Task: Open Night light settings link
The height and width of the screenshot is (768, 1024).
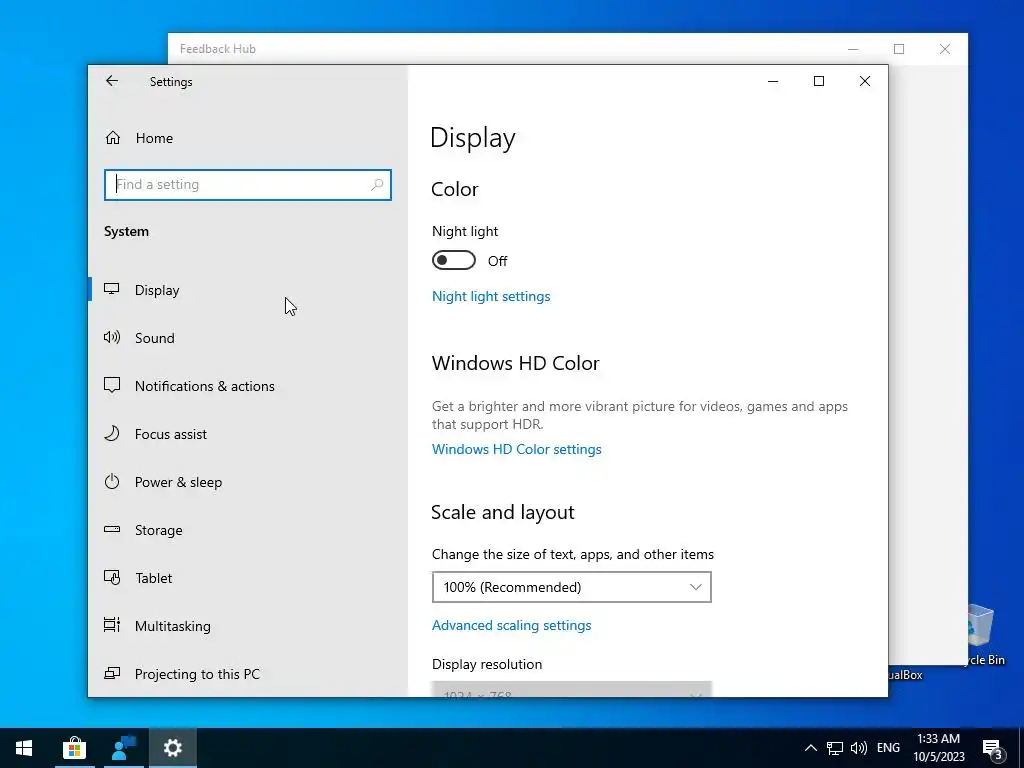Action: point(491,296)
